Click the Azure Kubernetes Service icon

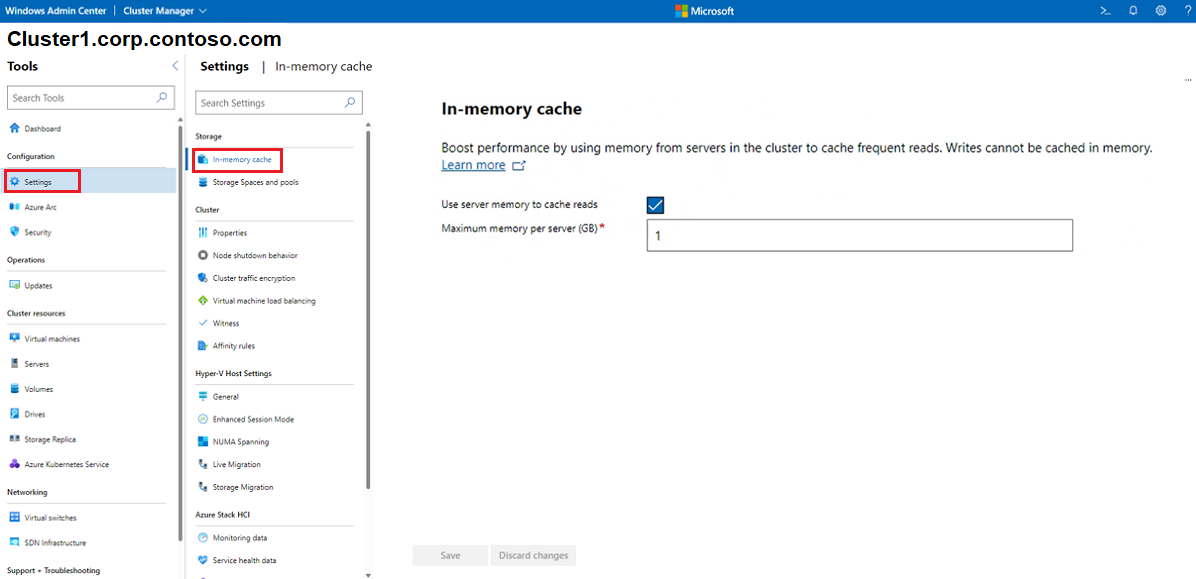(x=14, y=464)
